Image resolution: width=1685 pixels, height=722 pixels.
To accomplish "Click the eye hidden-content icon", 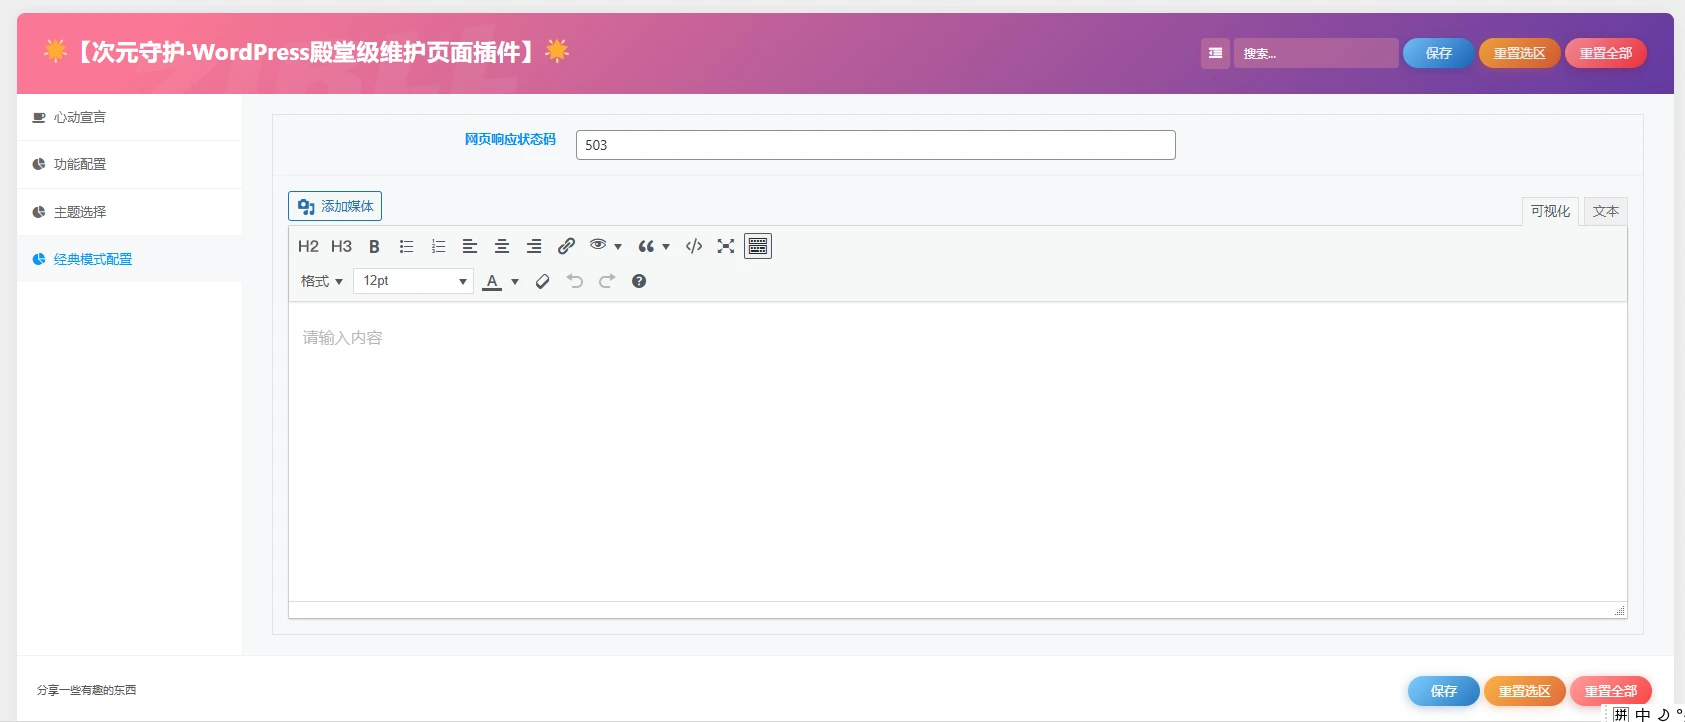I will pos(598,245).
